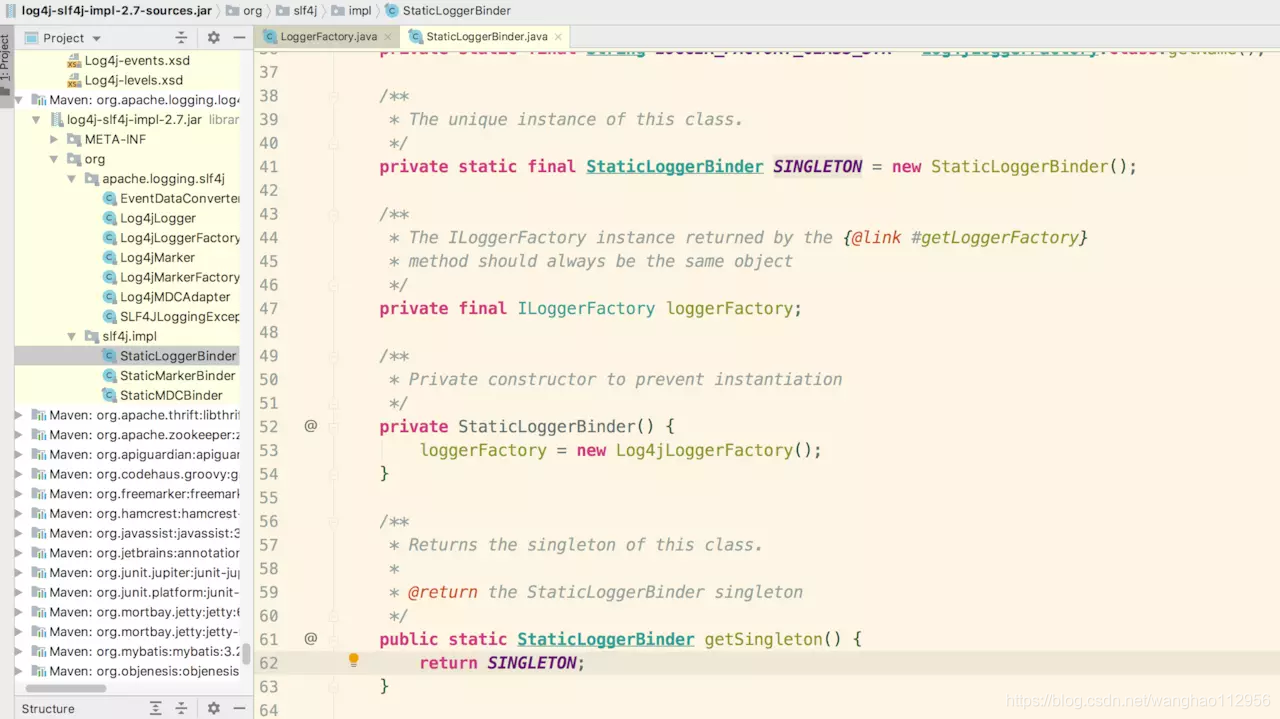Collapse the org package folder
Image resolution: width=1280 pixels, height=719 pixels.
click(x=54, y=159)
